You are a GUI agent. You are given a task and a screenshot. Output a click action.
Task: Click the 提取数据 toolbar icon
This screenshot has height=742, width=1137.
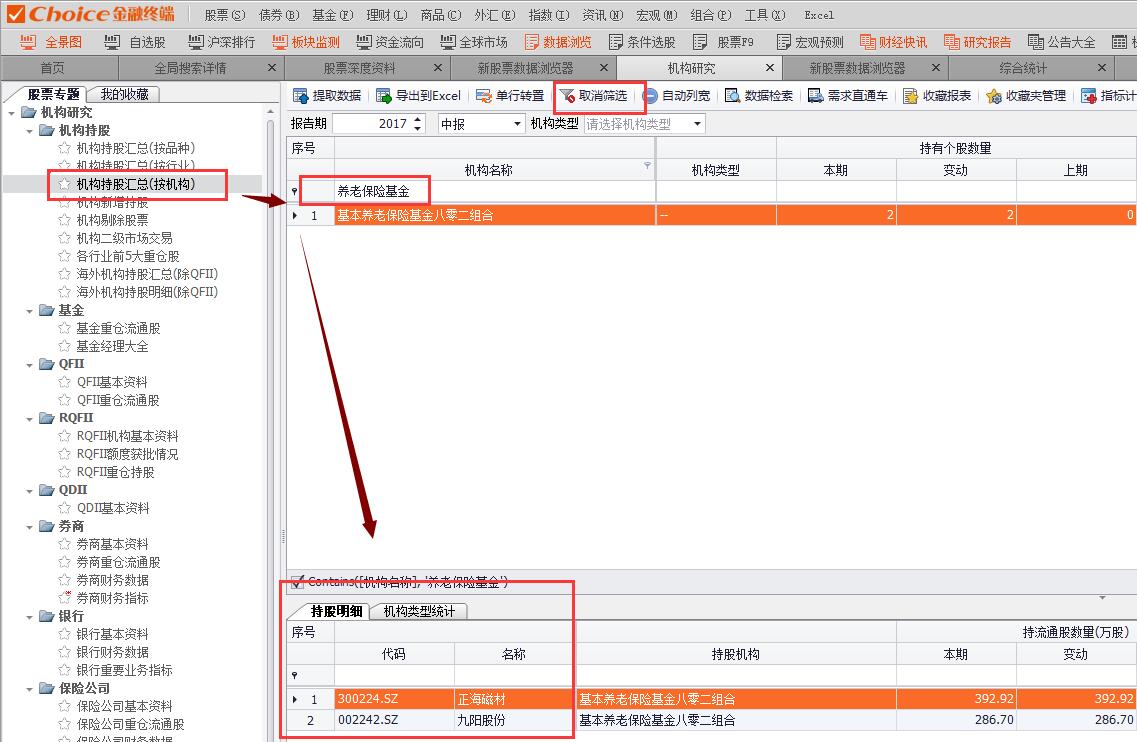pyautogui.click(x=301, y=96)
